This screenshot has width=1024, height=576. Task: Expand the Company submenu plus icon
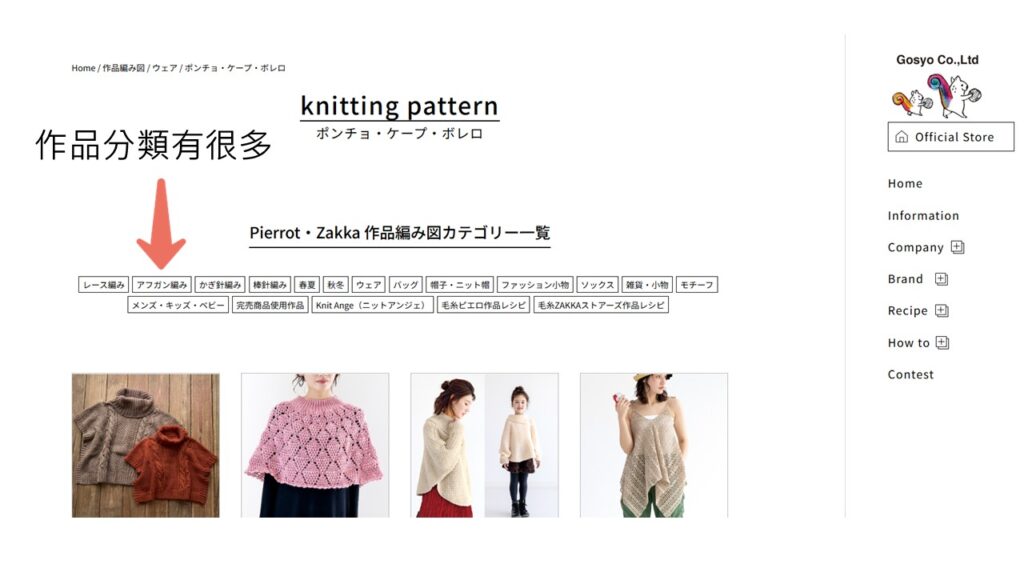pyautogui.click(x=957, y=247)
